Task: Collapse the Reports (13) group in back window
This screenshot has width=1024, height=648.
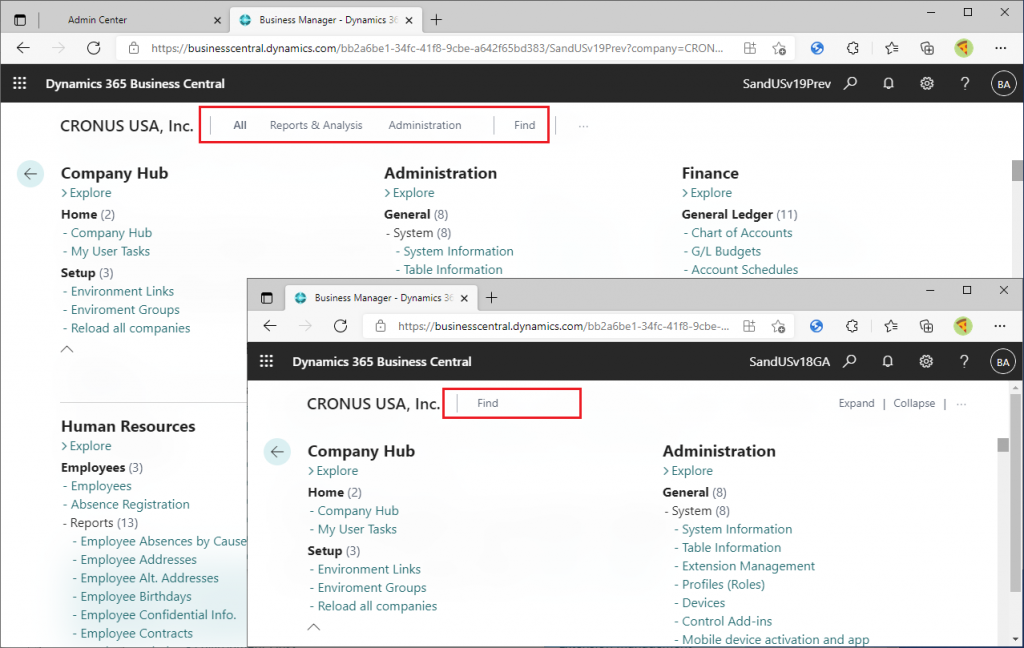Action: (x=101, y=523)
